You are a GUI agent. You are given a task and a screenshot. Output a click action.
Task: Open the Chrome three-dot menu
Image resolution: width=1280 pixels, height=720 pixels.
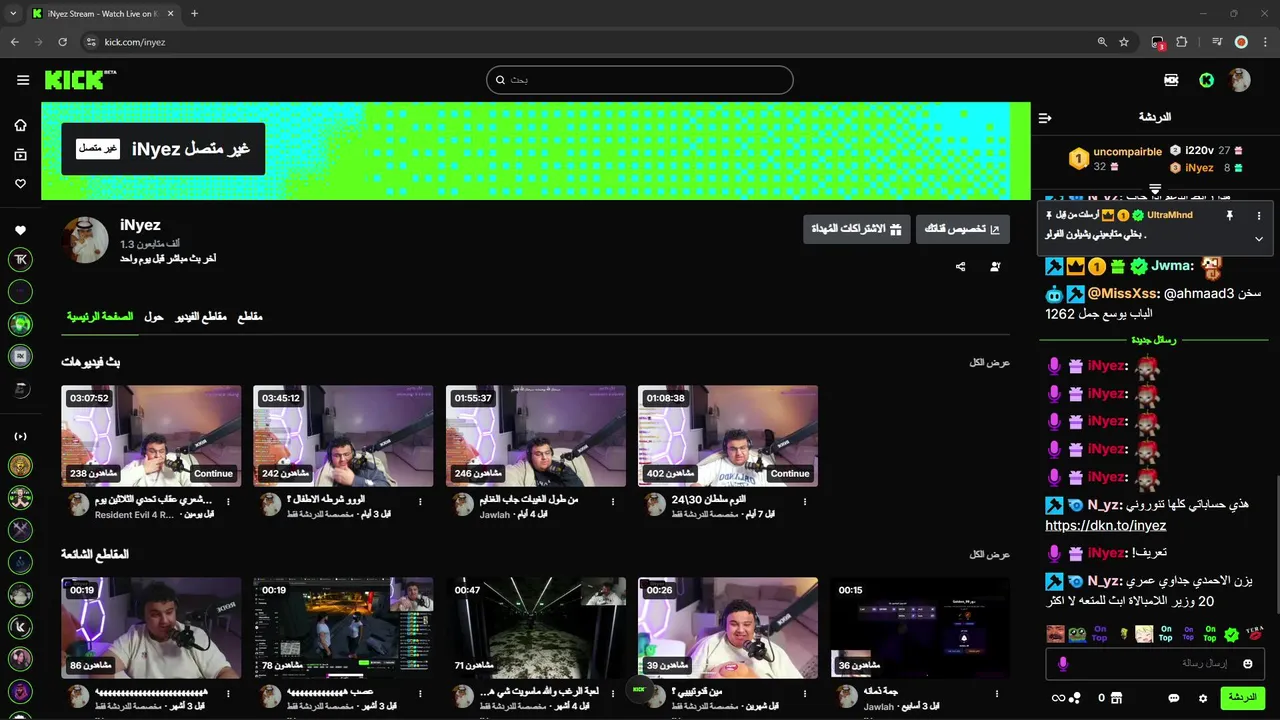click(x=1264, y=42)
